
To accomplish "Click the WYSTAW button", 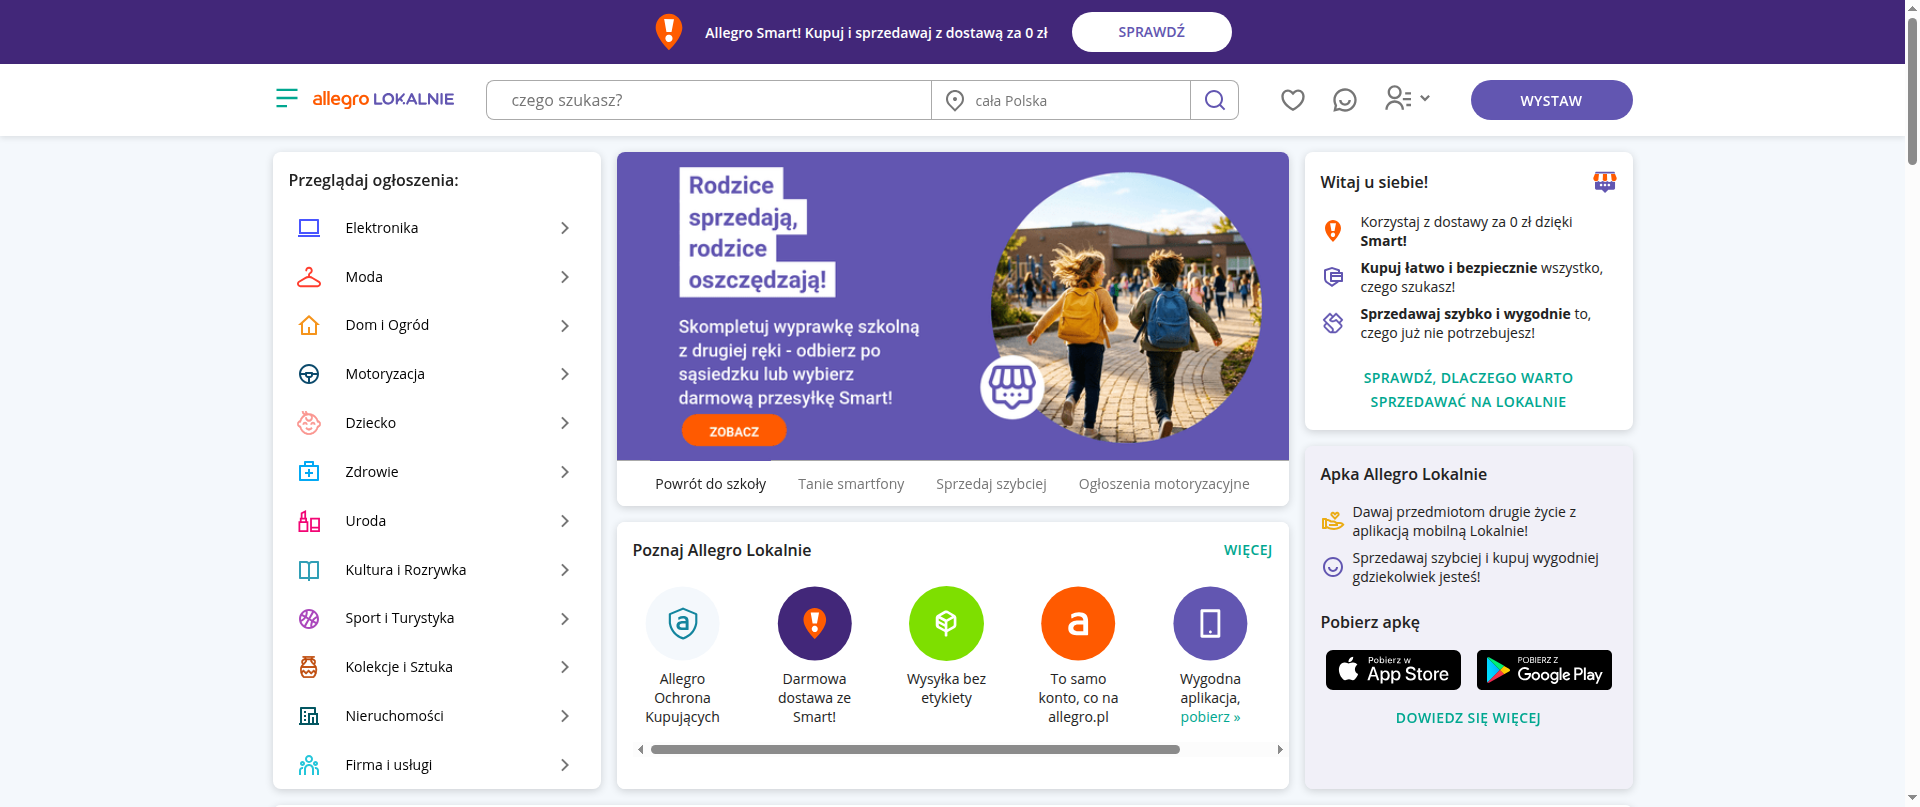I will pyautogui.click(x=1551, y=100).
